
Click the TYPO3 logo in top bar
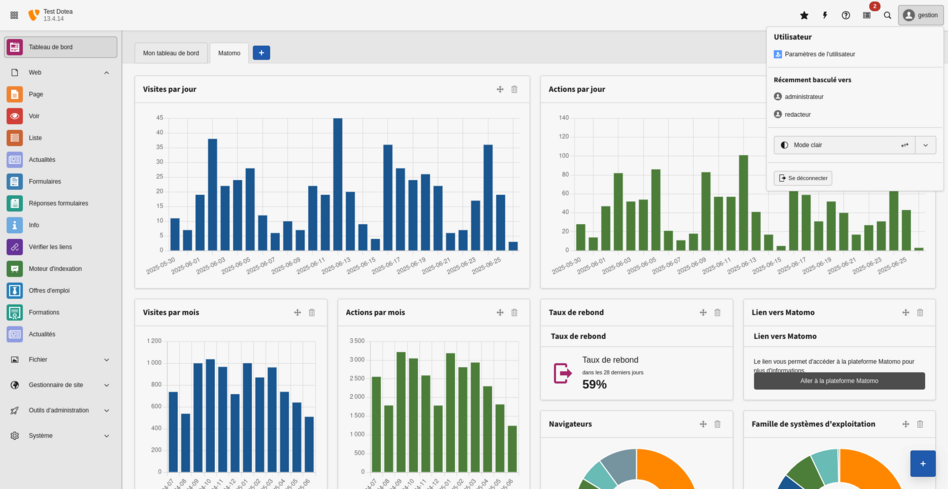pos(34,15)
